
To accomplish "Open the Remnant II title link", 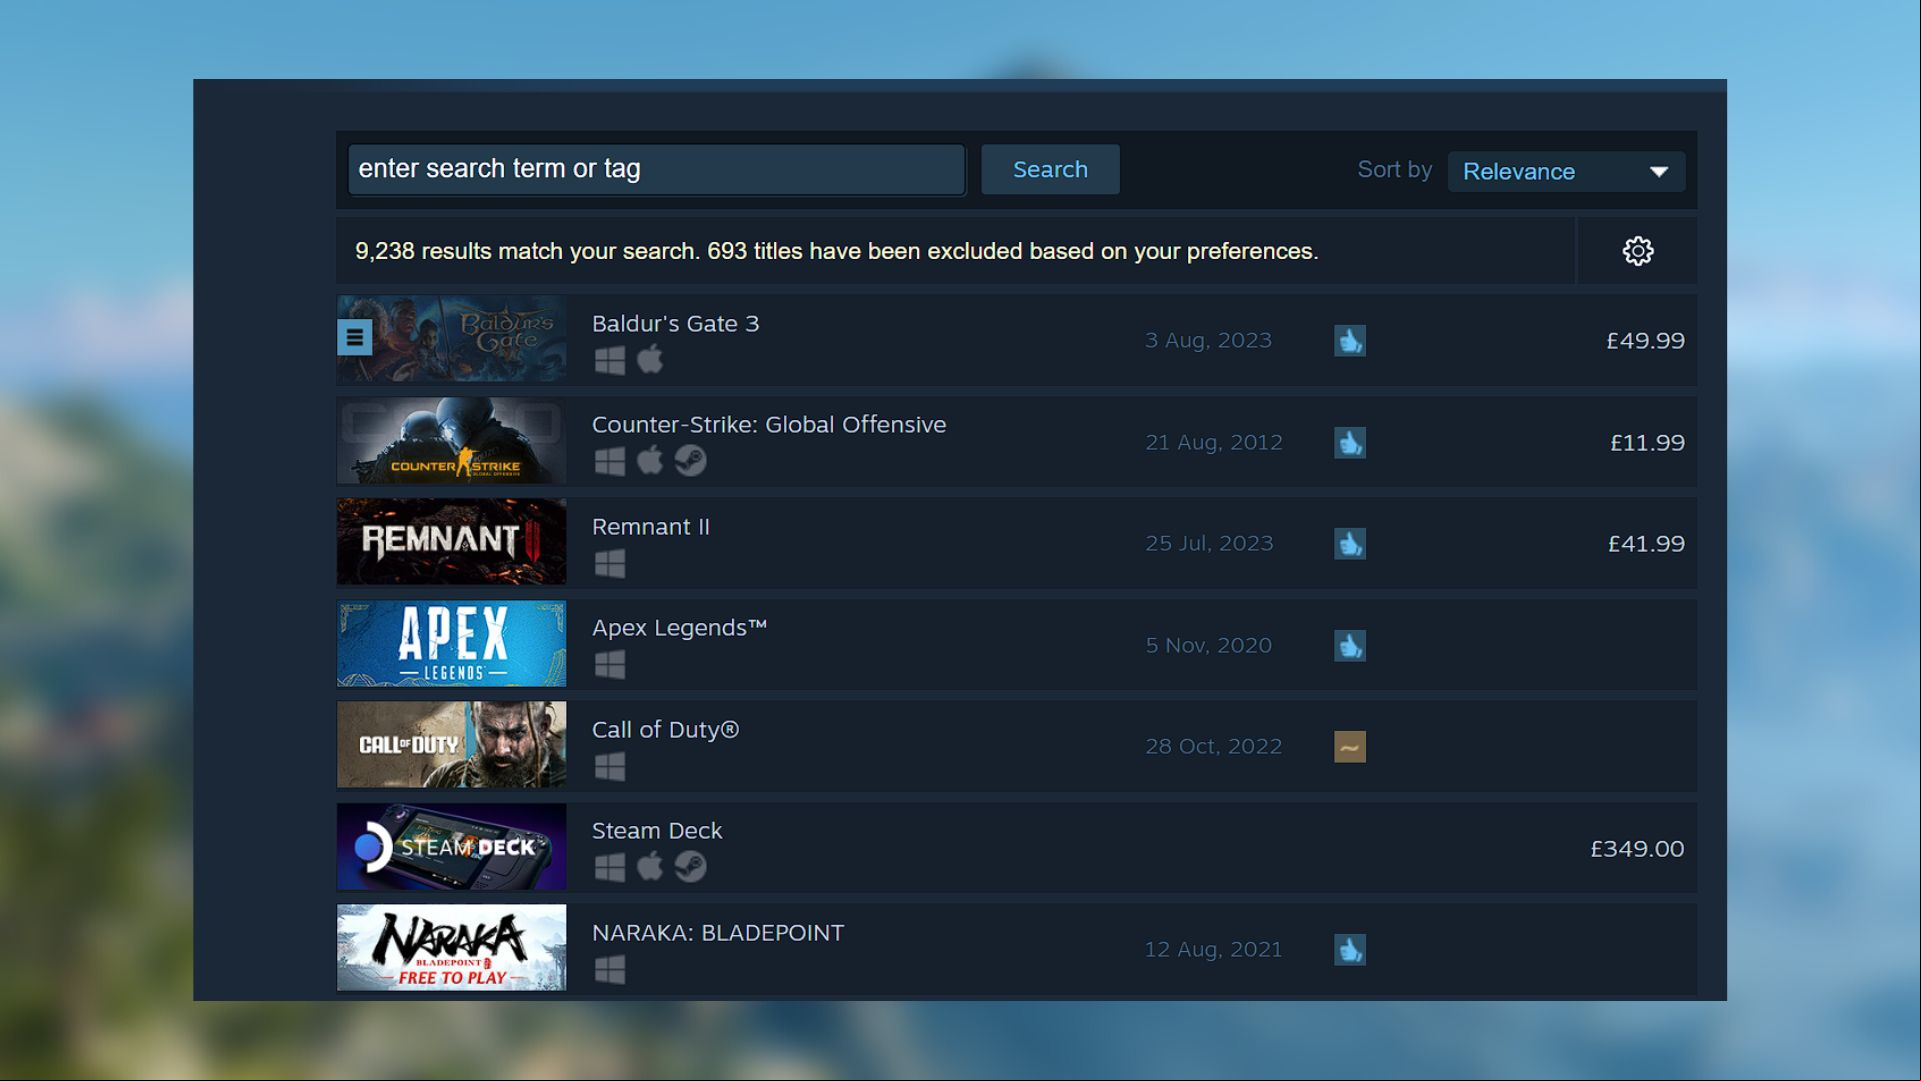I will coord(650,527).
